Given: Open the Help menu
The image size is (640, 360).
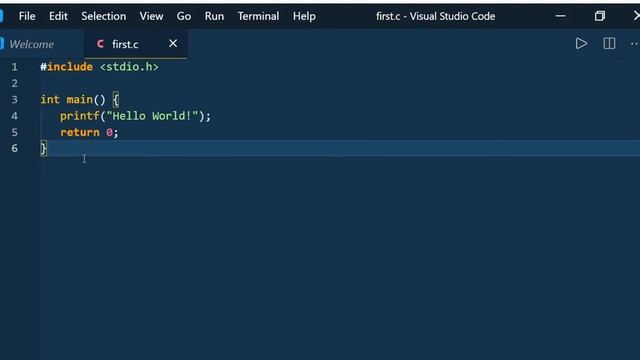Looking at the screenshot, I should tap(304, 16).
